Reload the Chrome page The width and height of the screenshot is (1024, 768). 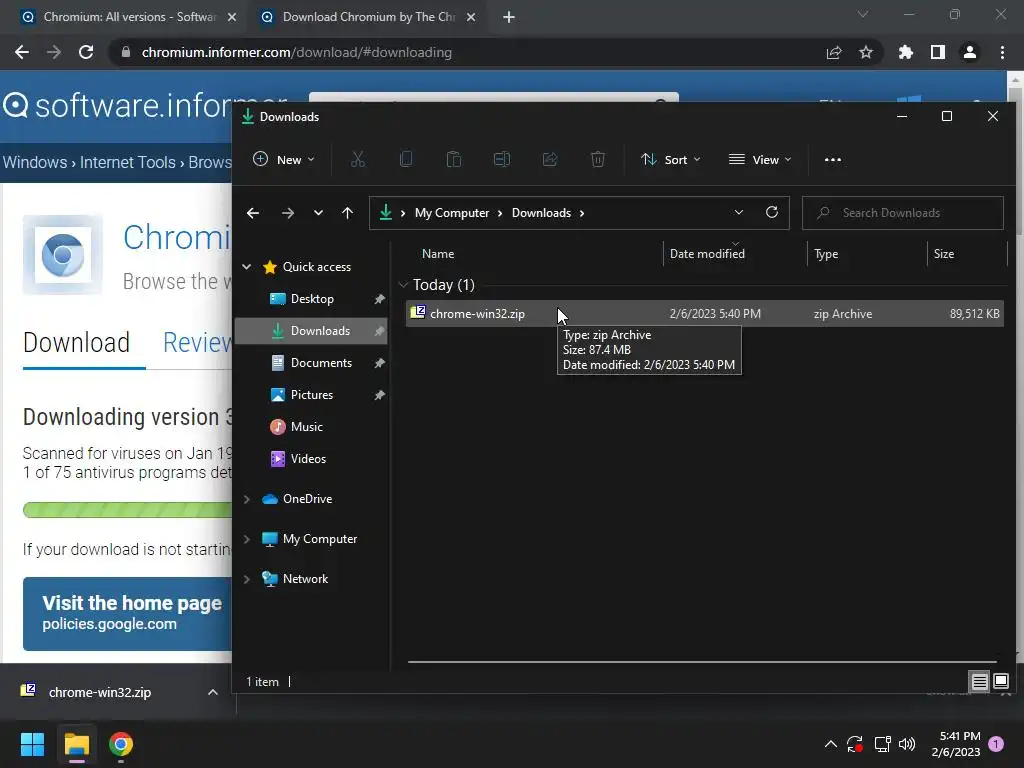point(86,52)
